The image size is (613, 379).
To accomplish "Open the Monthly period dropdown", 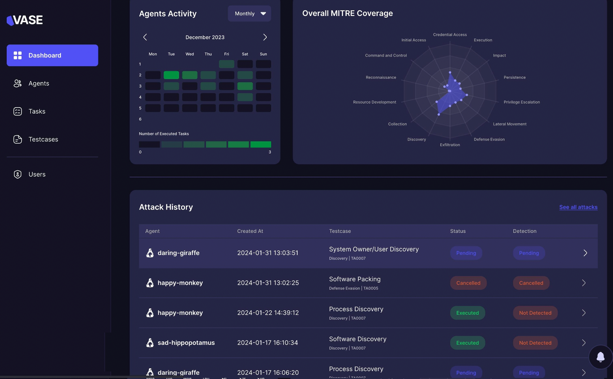I will [249, 14].
